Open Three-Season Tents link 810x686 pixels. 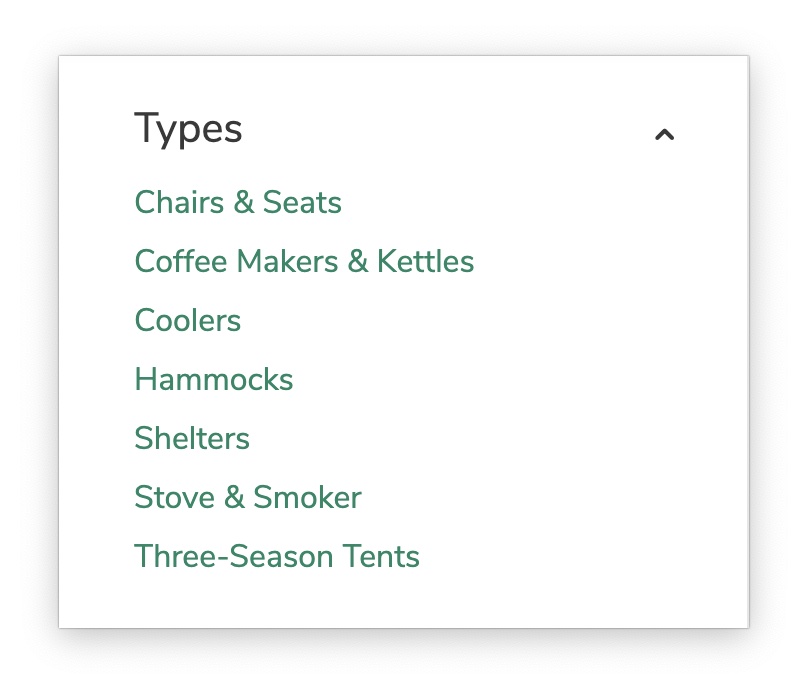point(277,557)
